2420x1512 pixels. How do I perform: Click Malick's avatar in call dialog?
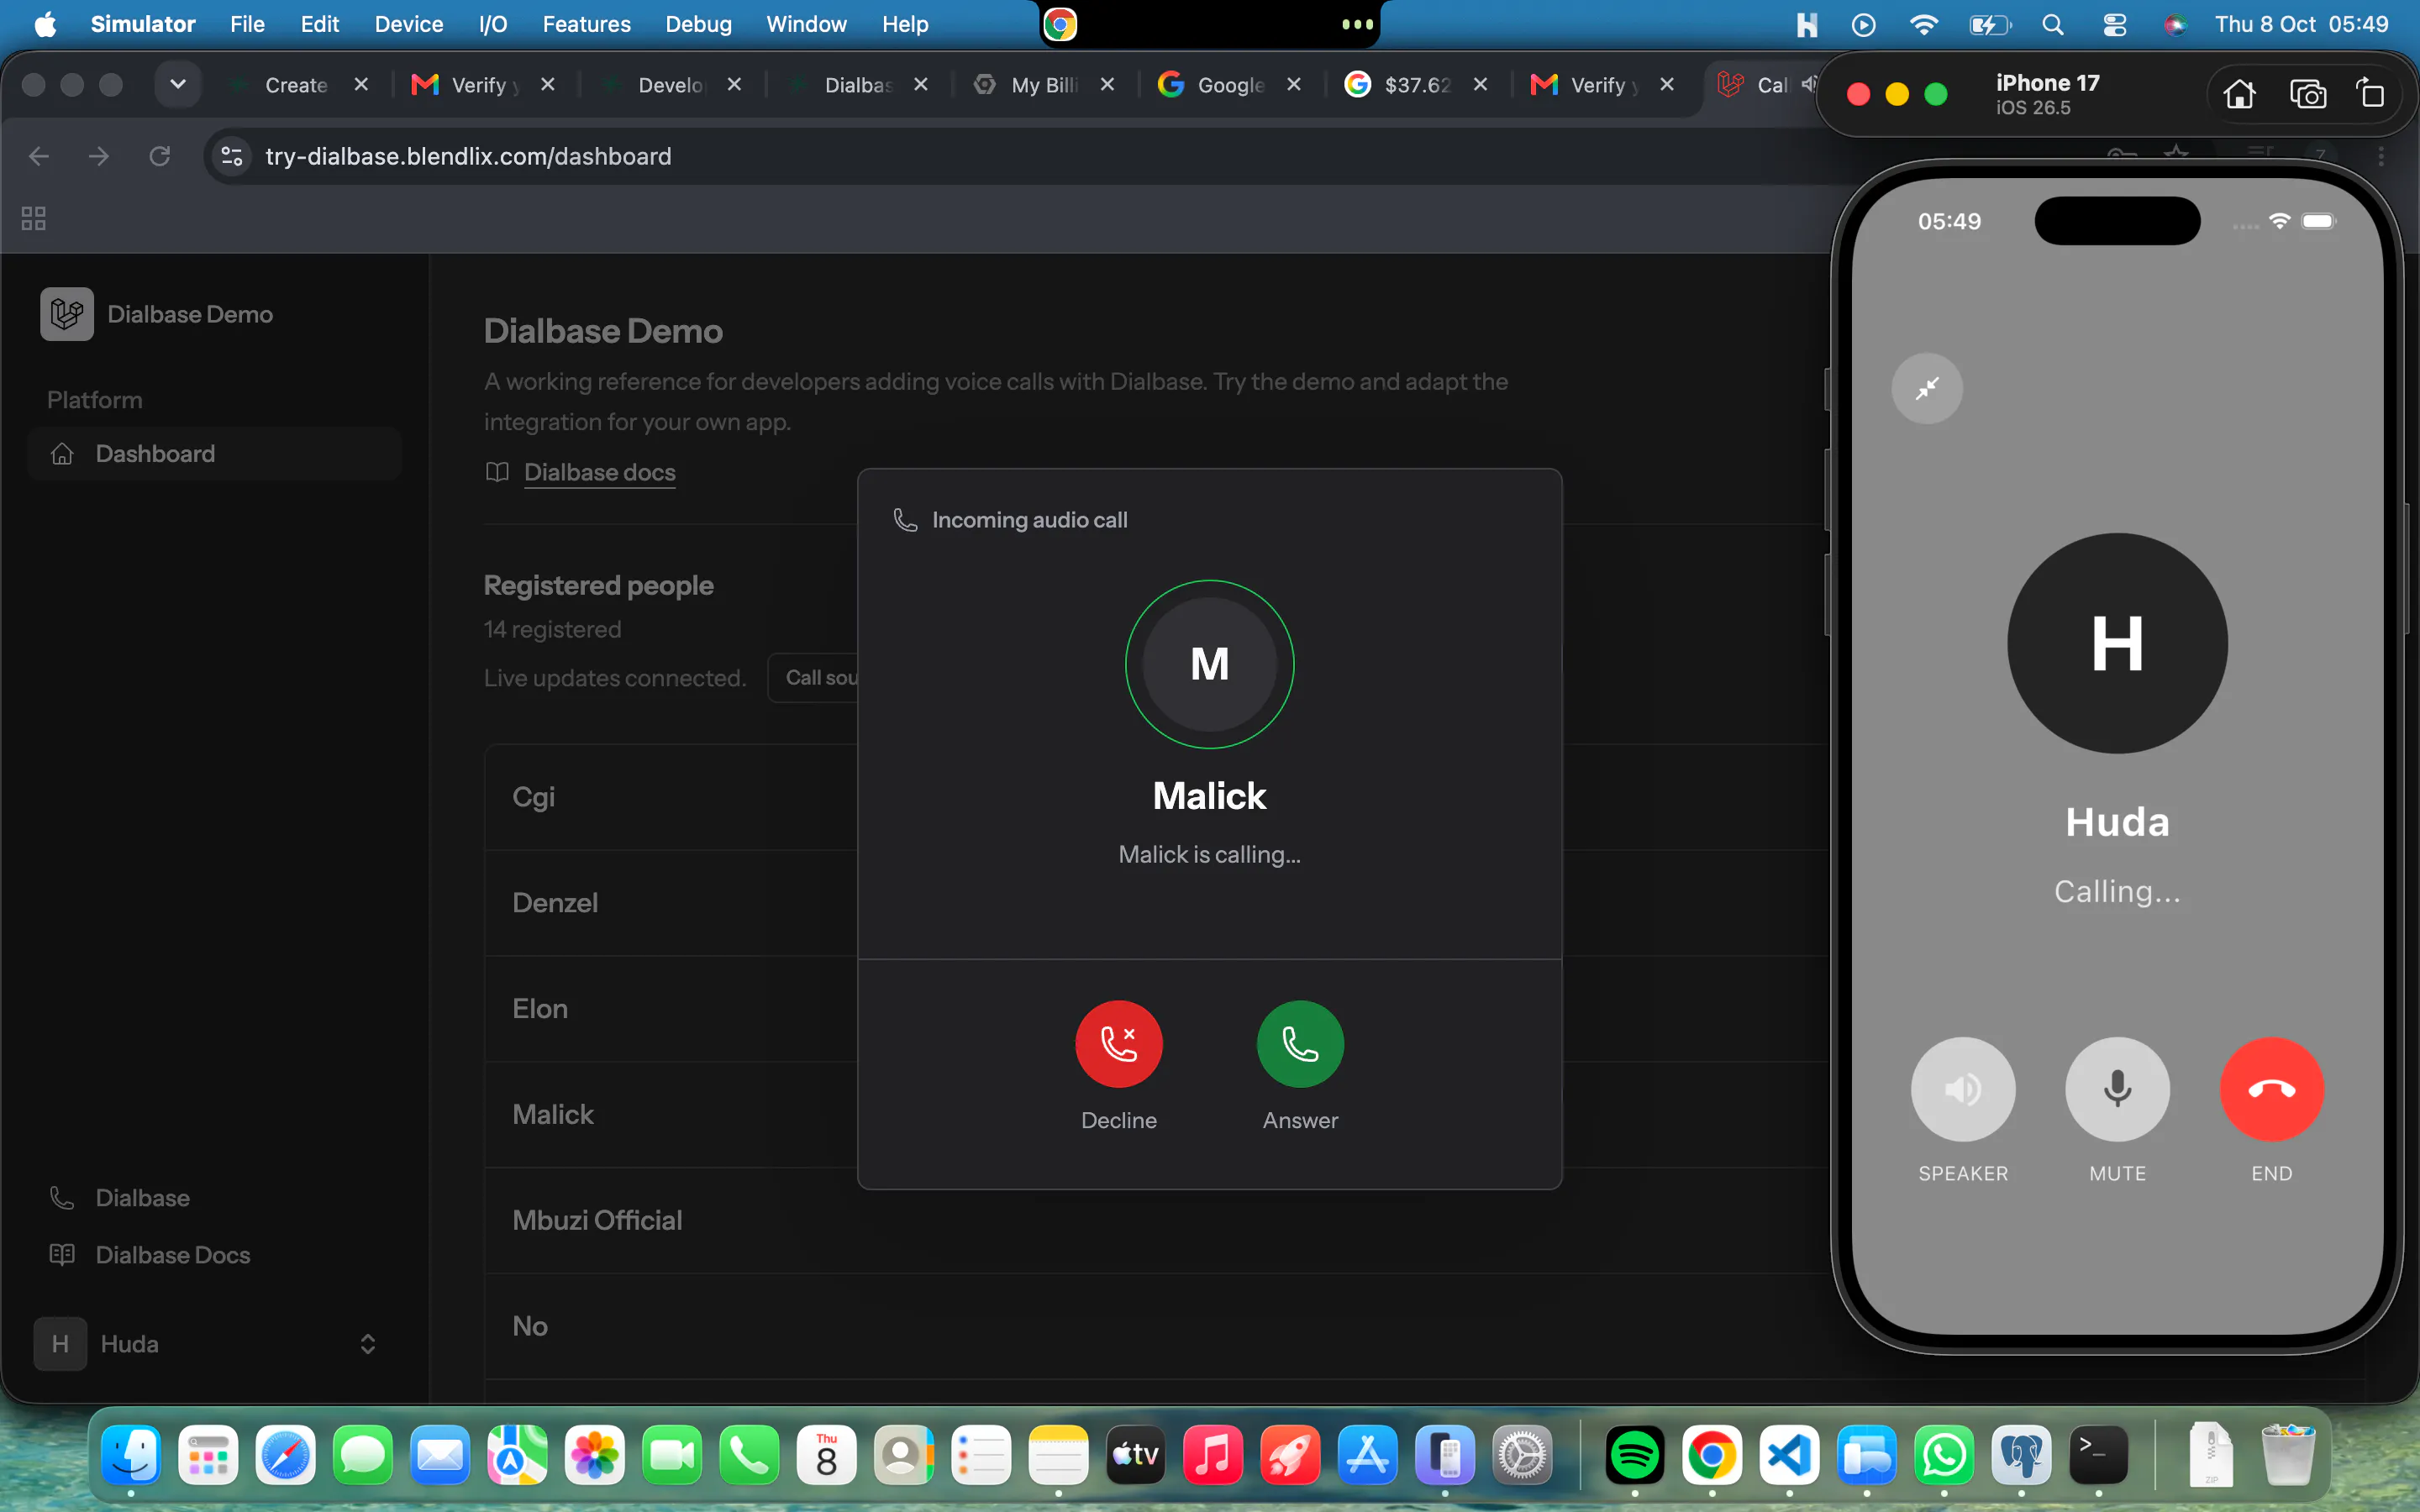[1209, 664]
